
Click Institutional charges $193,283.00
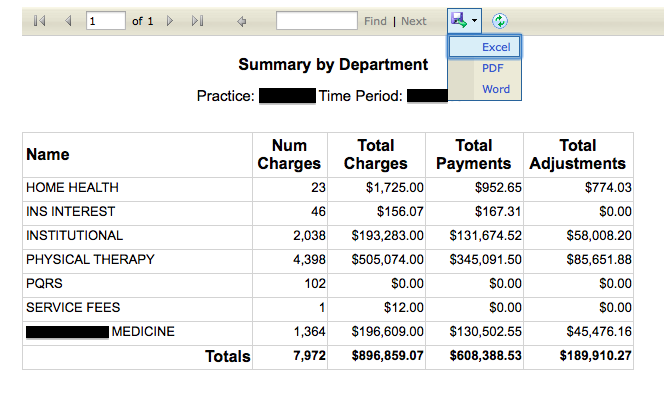(387, 235)
